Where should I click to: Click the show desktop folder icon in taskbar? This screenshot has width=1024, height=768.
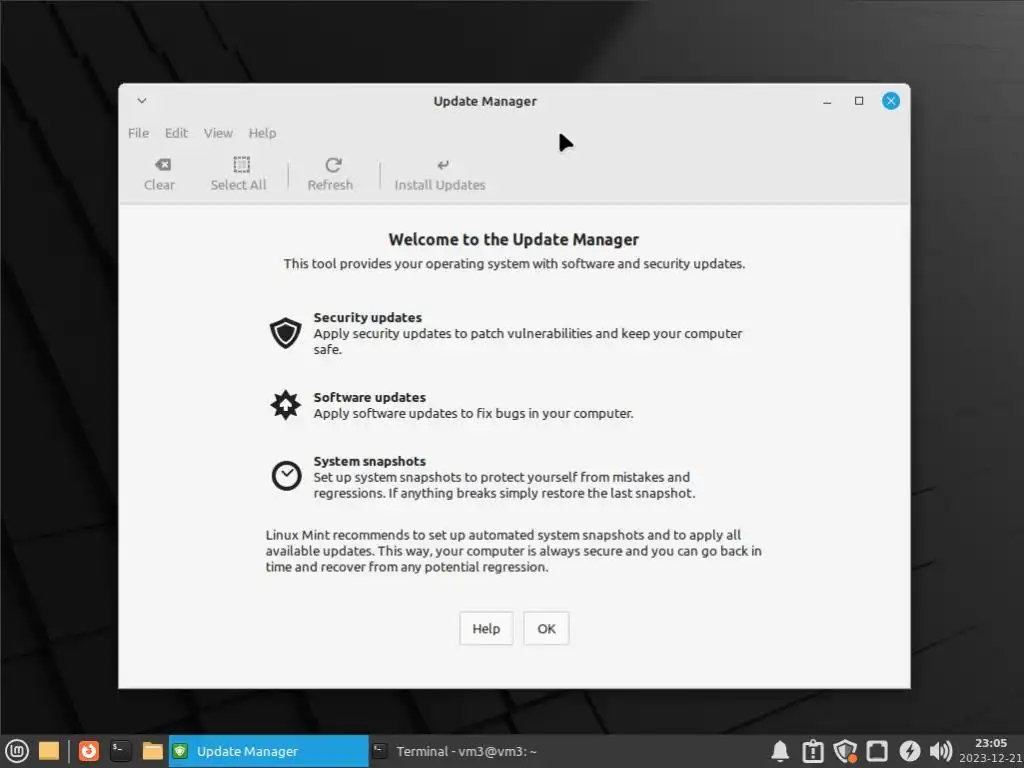click(x=49, y=751)
